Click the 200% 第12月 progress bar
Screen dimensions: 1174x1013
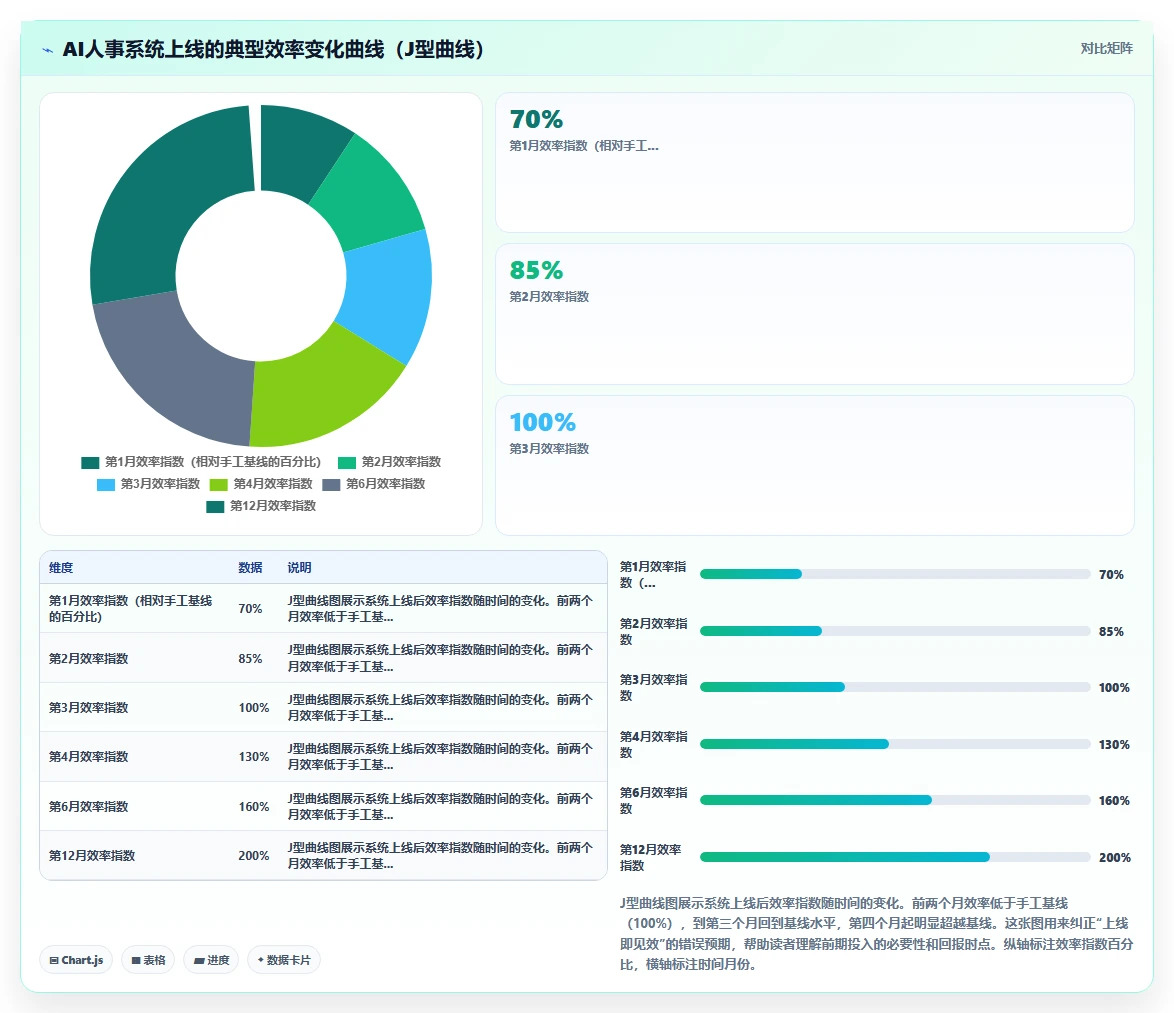[x=895, y=857]
